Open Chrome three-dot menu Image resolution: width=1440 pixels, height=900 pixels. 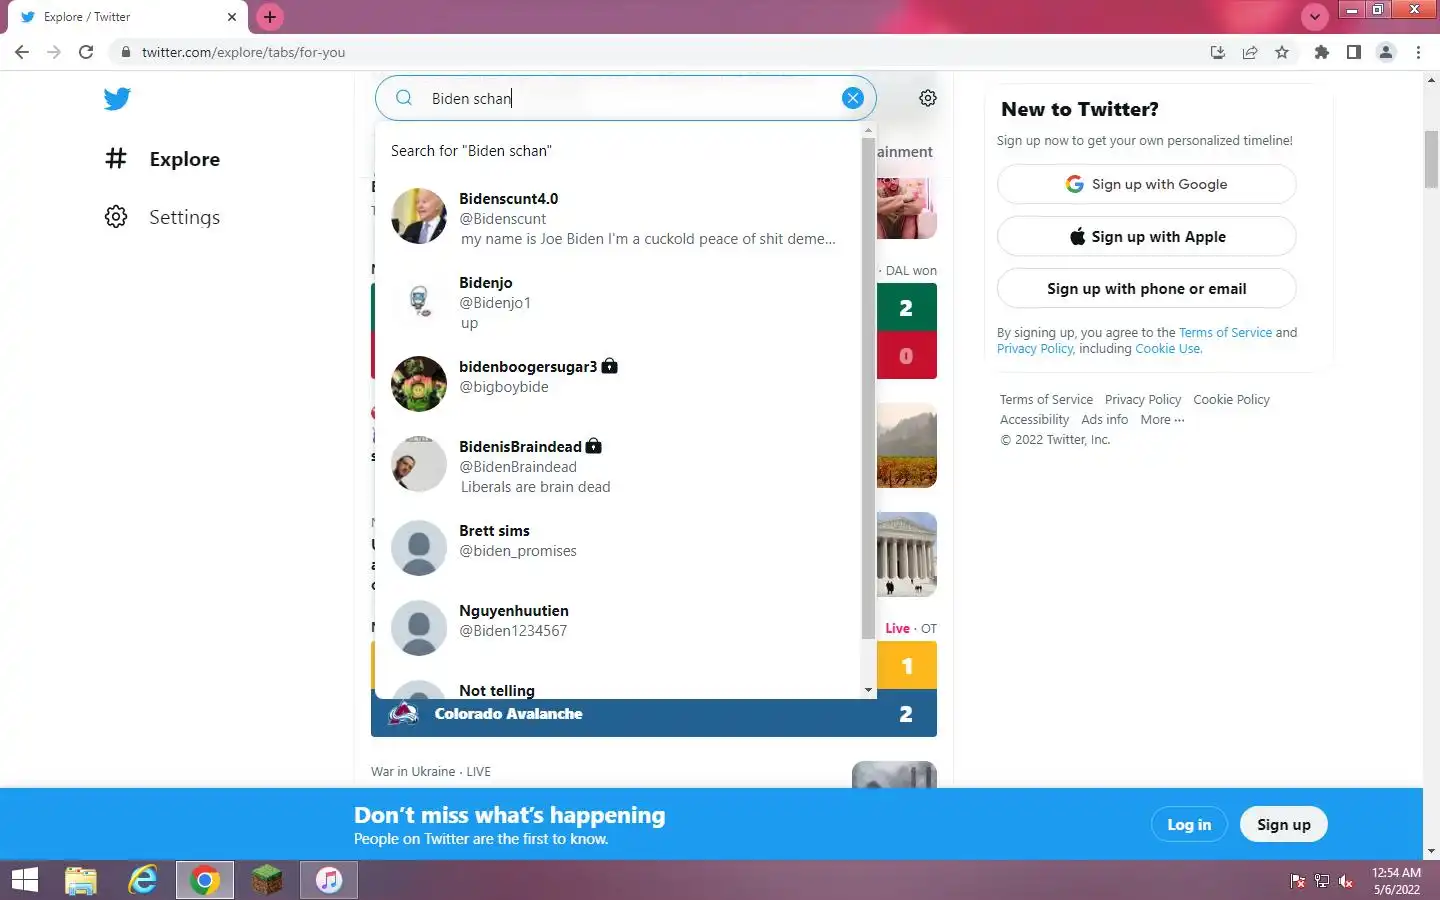point(1418,52)
